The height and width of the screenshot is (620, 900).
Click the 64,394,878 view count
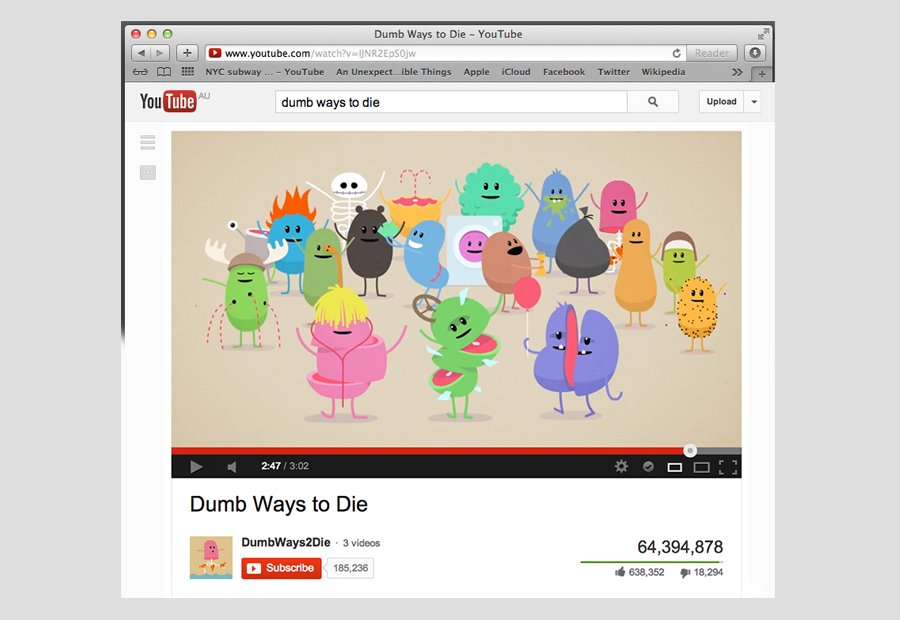click(x=680, y=547)
